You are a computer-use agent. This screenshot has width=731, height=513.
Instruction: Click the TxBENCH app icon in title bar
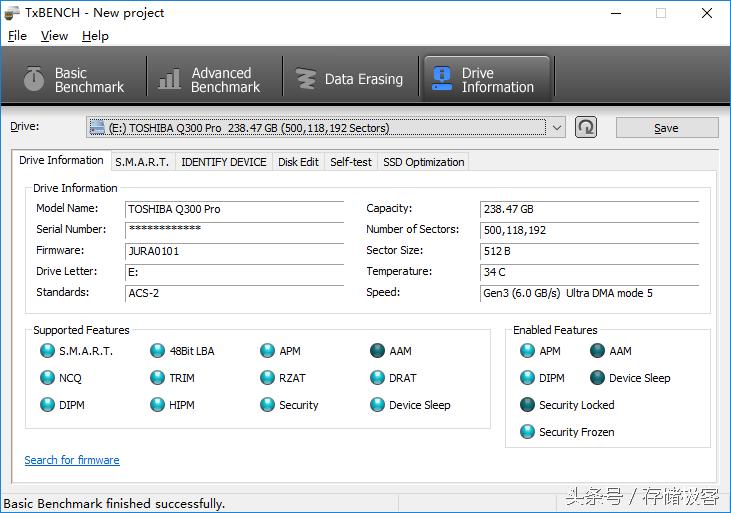coord(12,13)
